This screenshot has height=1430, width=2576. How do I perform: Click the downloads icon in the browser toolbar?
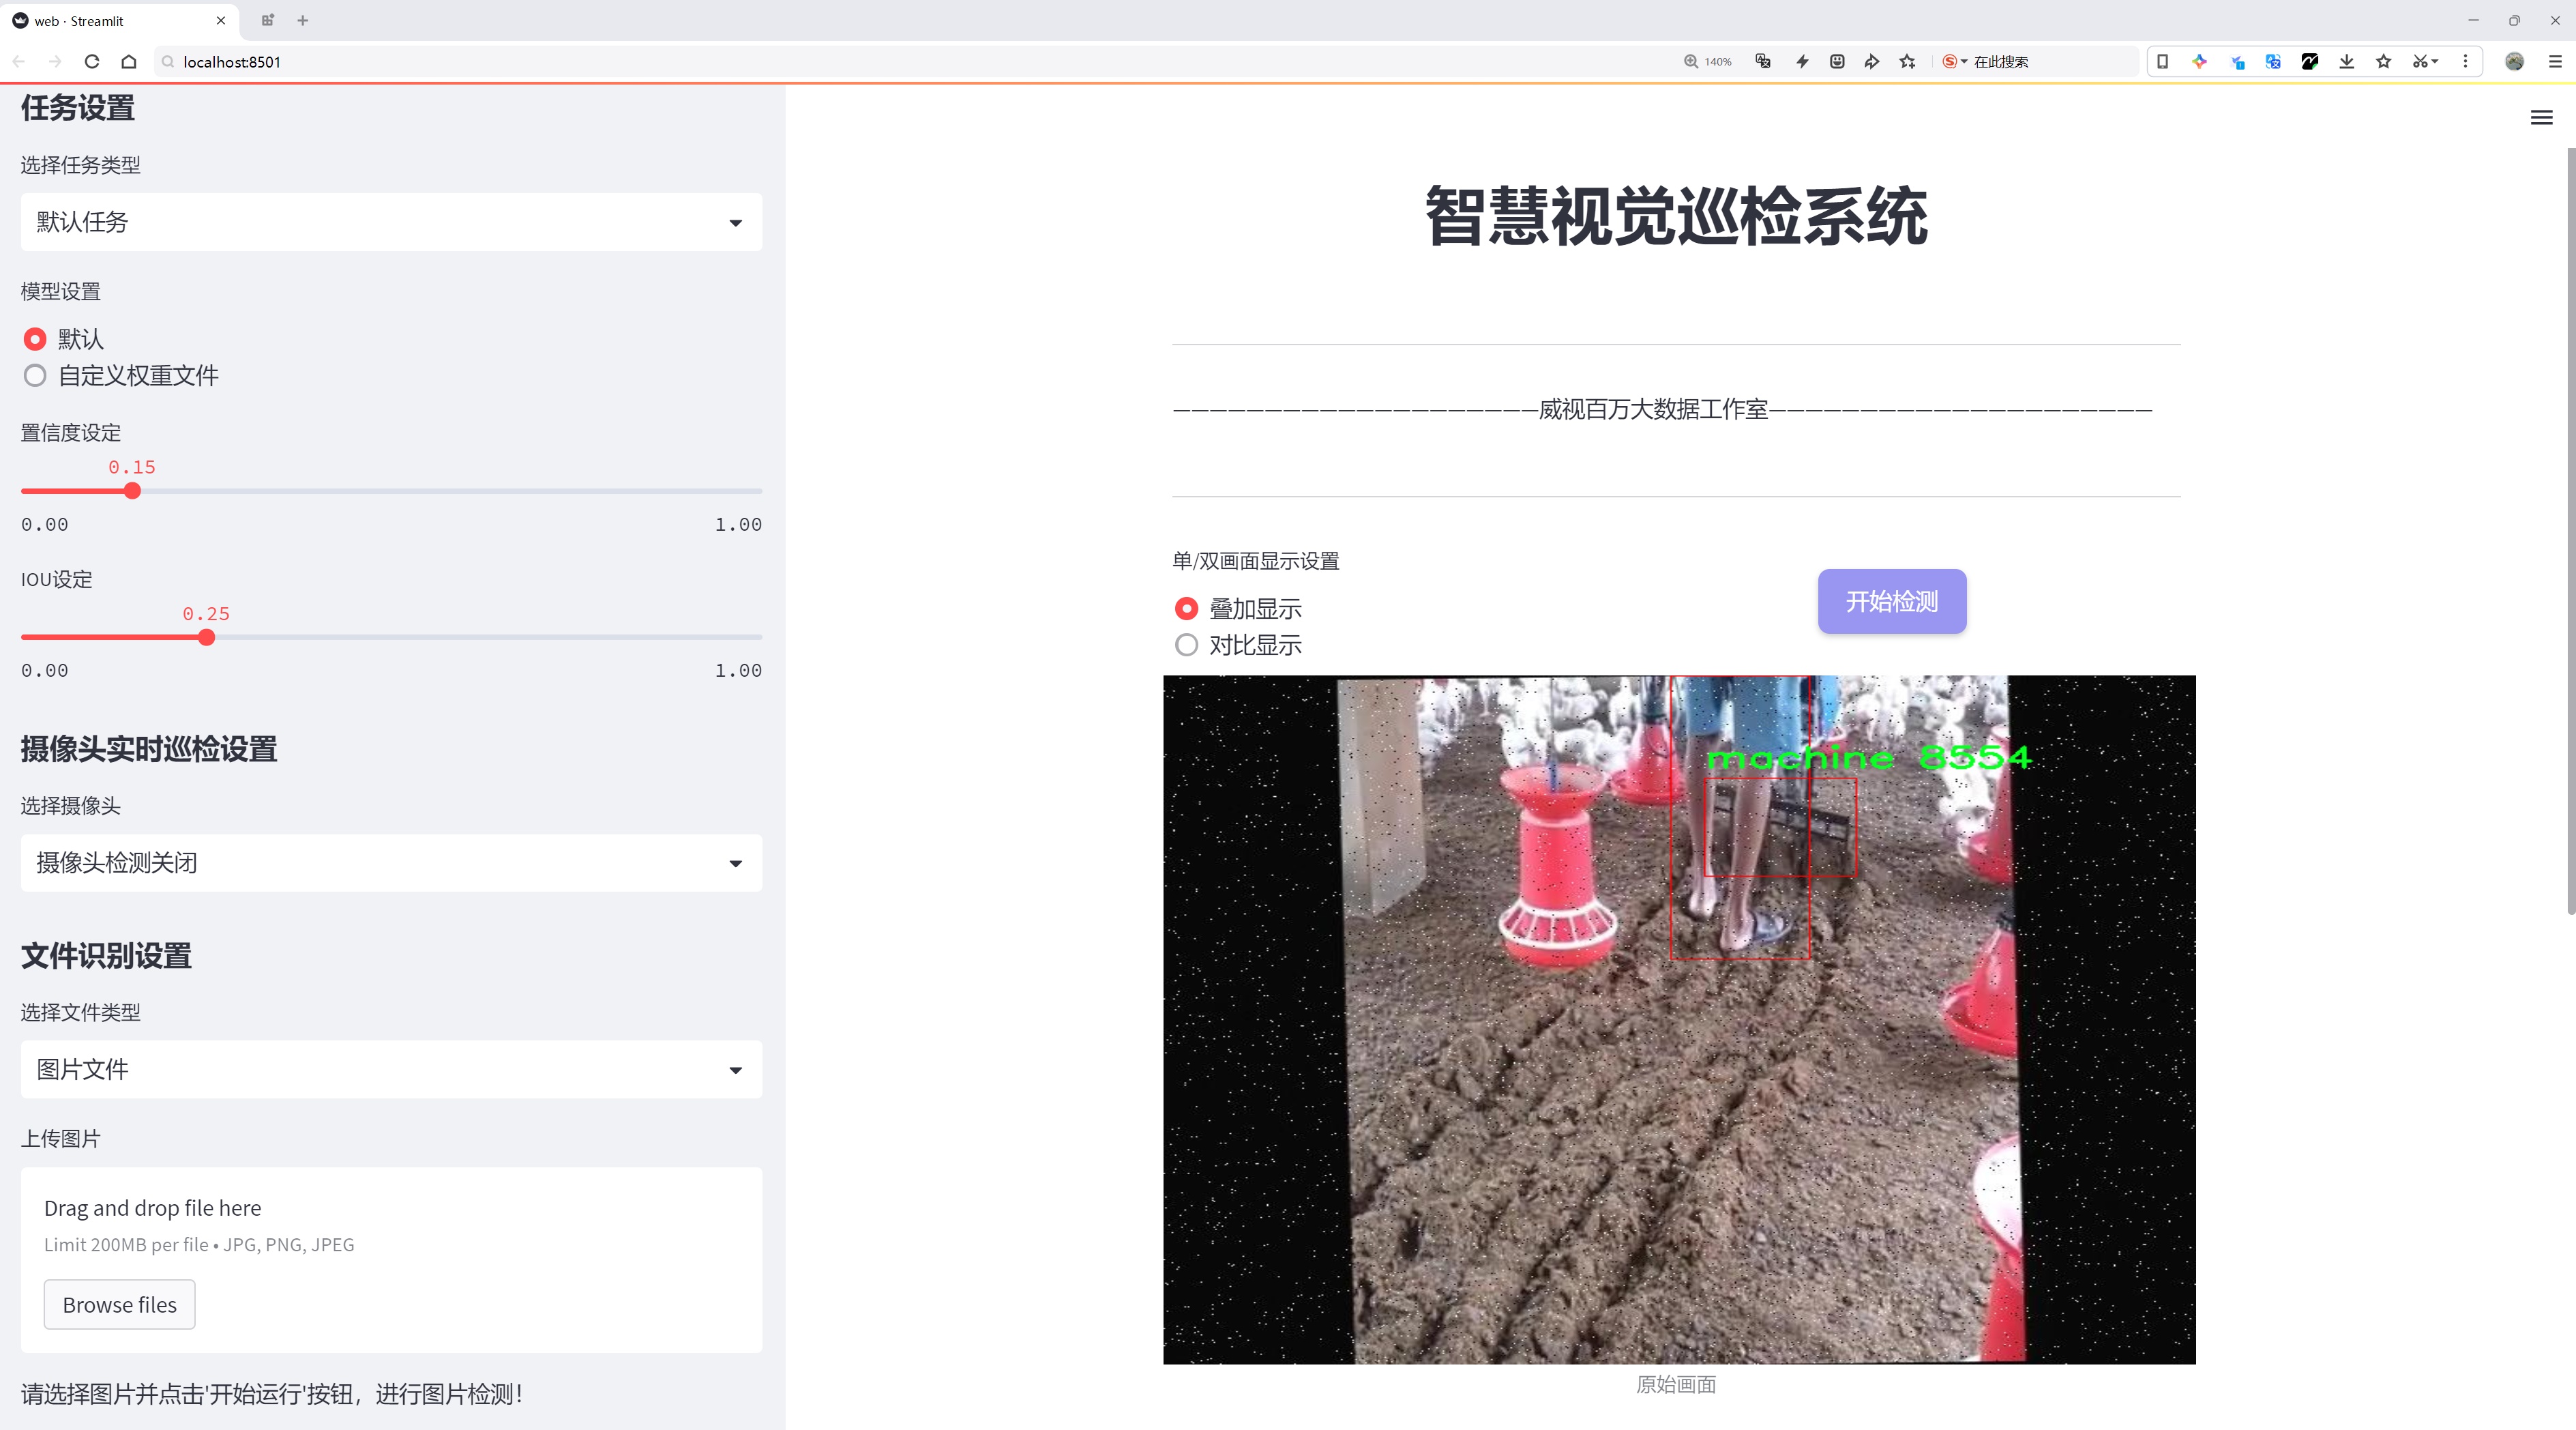tap(2346, 61)
